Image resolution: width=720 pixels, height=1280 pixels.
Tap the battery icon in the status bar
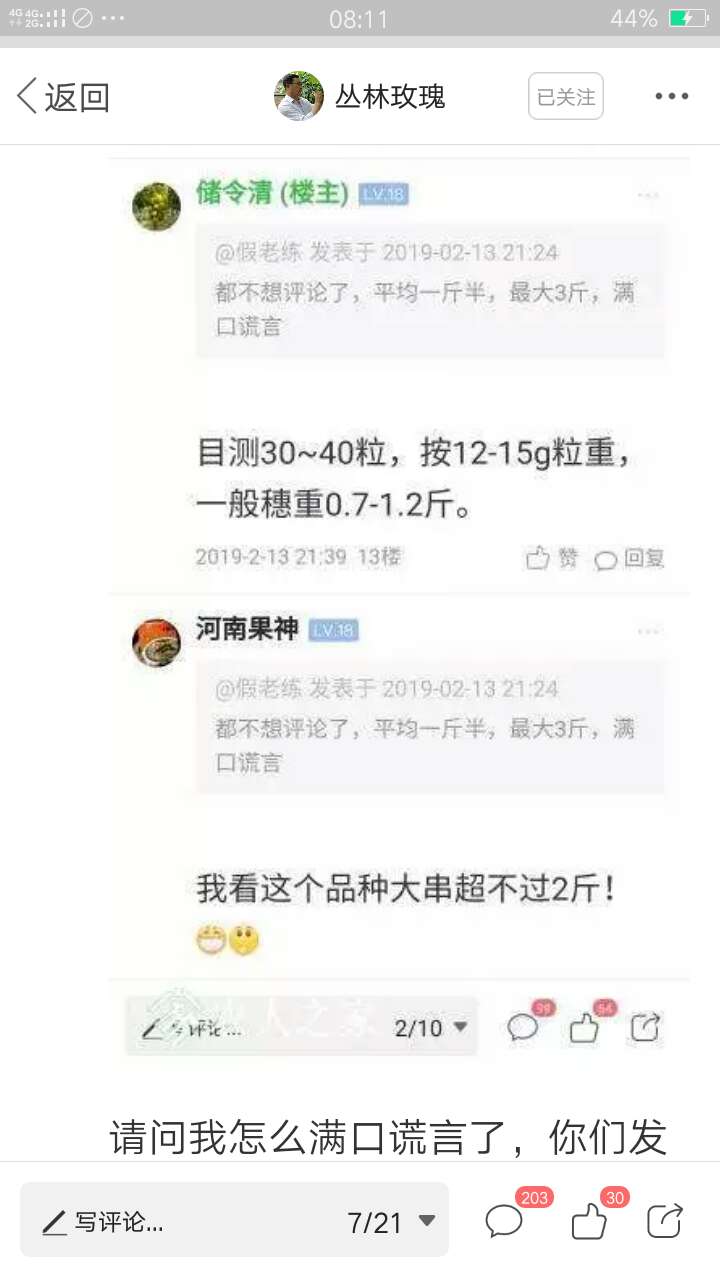pos(689,18)
